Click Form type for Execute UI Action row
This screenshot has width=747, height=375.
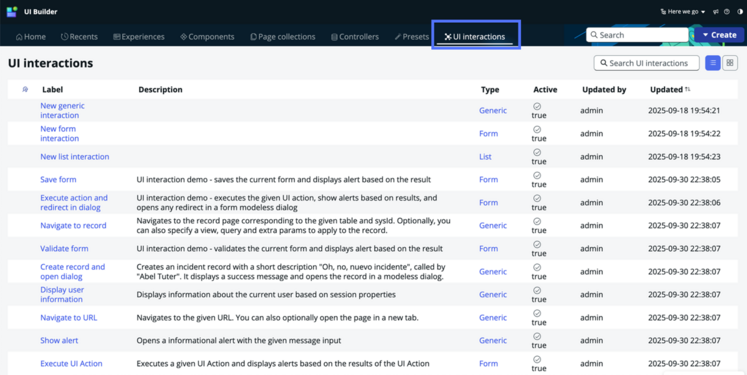(488, 364)
